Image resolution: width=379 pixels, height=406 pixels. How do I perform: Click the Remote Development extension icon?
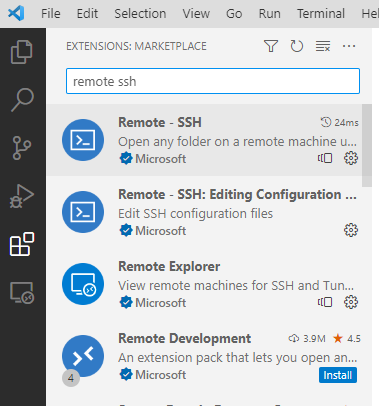[83, 356]
